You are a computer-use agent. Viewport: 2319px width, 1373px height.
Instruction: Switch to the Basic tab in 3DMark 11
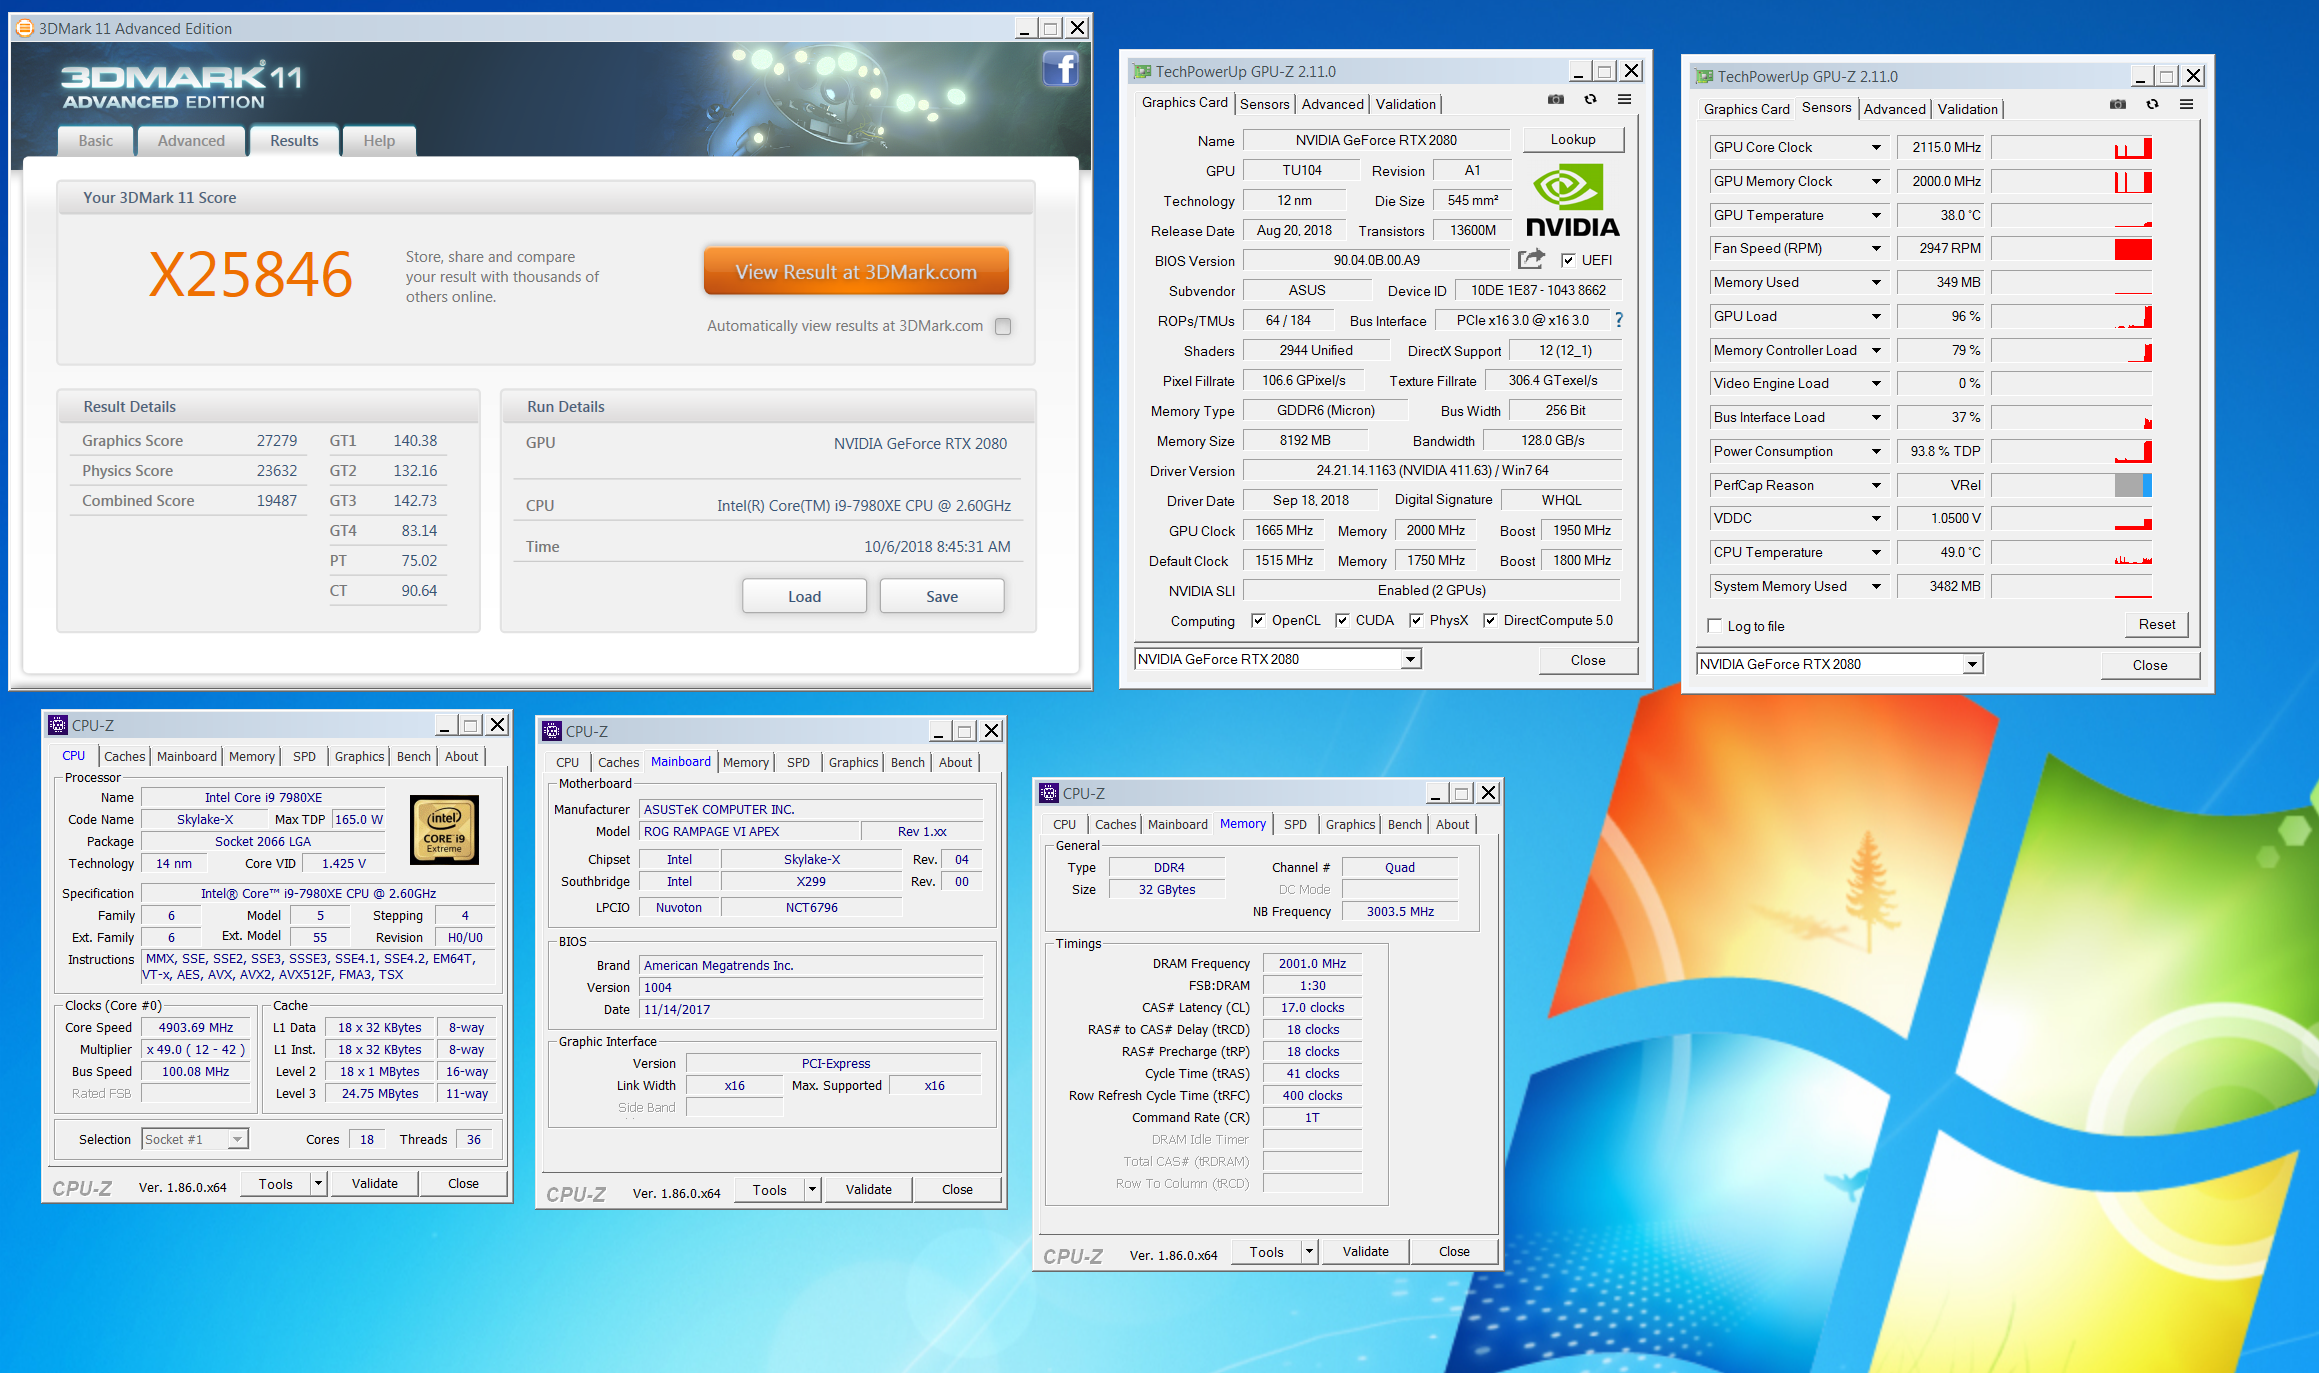[96, 141]
